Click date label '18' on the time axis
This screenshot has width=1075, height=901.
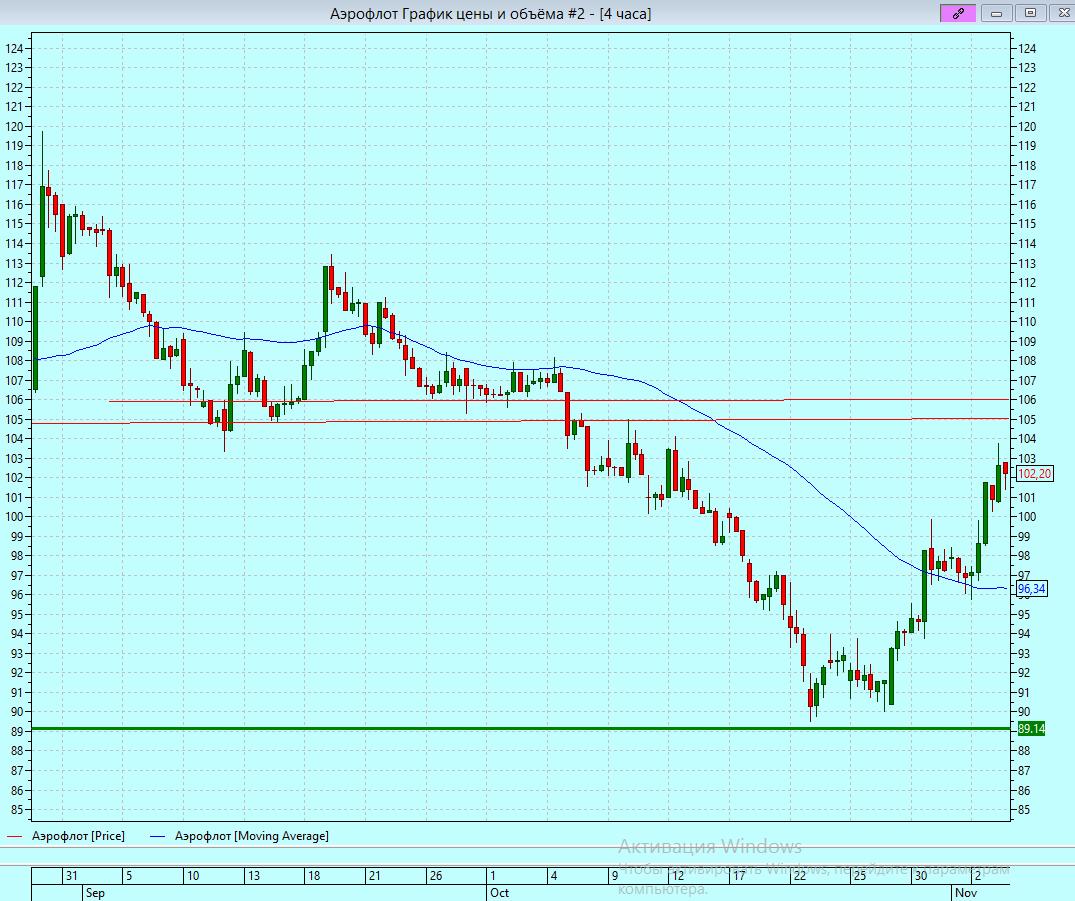pyautogui.click(x=314, y=876)
